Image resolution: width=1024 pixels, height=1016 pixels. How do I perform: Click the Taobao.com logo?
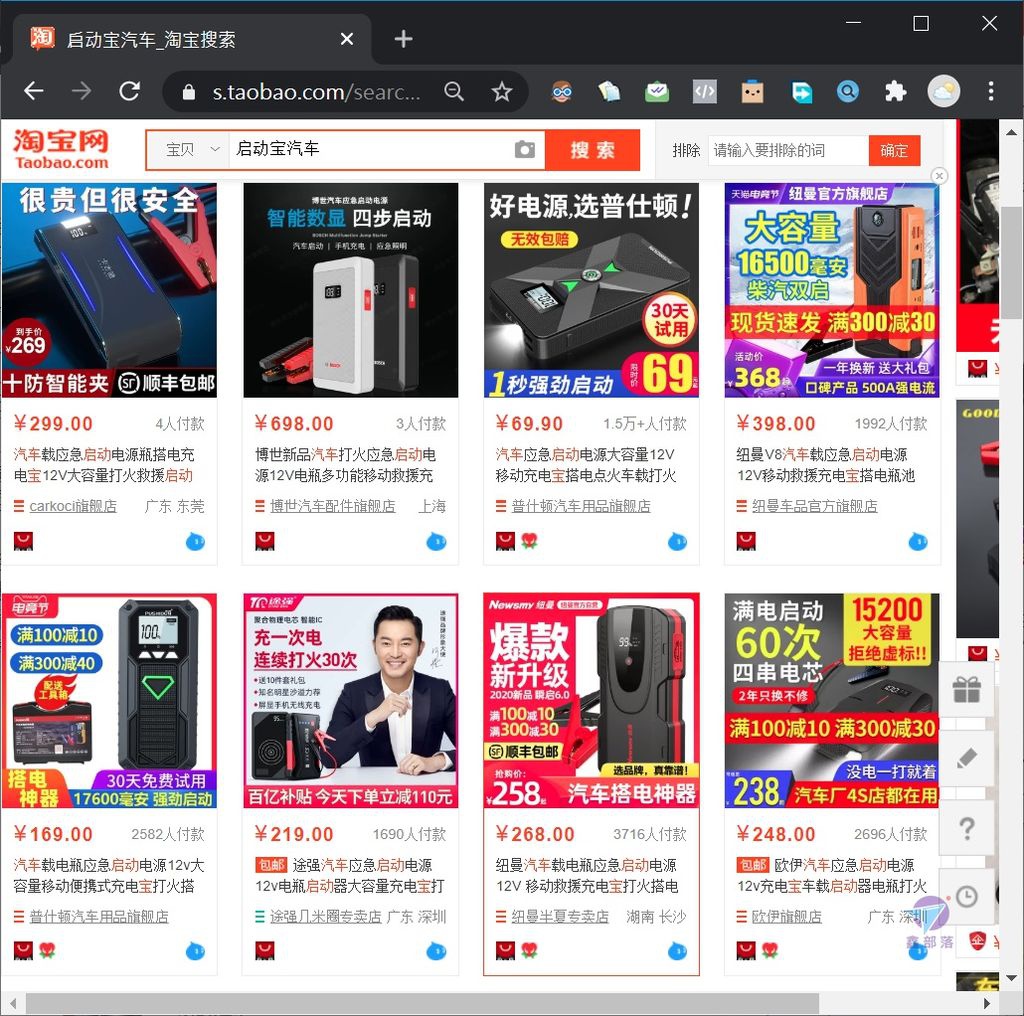[61, 150]
